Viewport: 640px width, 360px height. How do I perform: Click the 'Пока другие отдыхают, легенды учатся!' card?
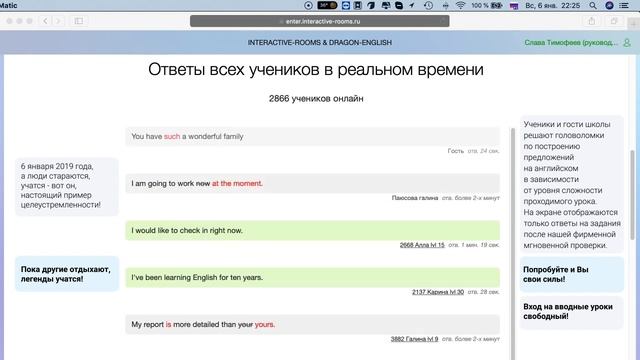67,274
